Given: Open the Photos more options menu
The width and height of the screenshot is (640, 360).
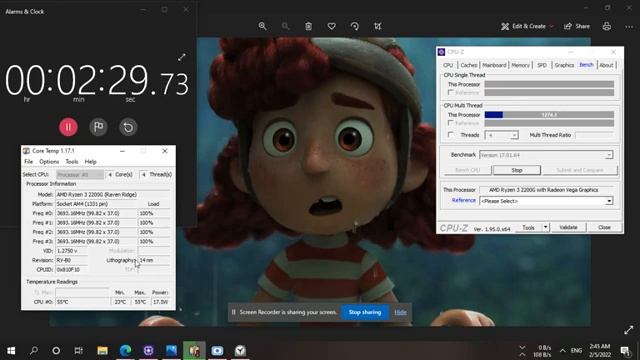Looking at the screenshot, I should pyautogui.click(x=629, y=27).
